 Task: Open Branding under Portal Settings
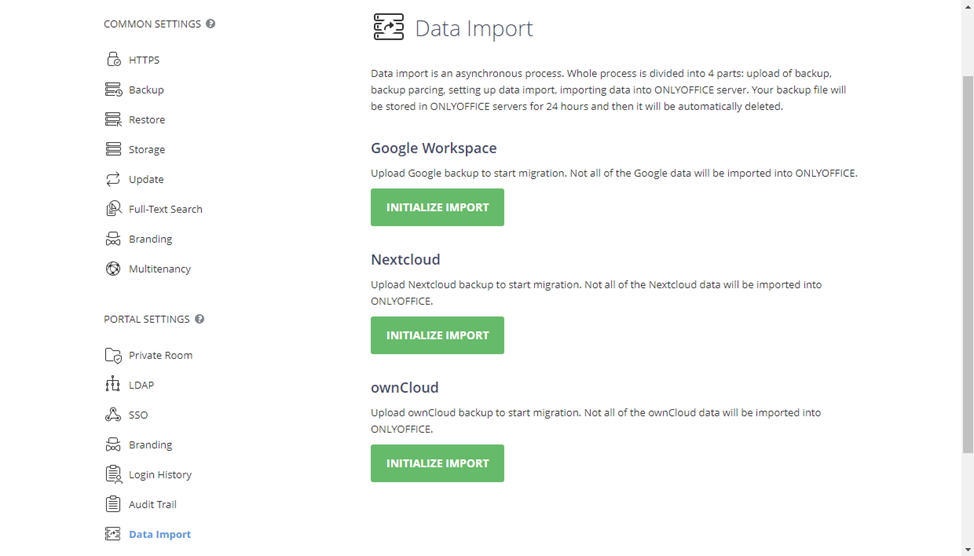[150, 444]
